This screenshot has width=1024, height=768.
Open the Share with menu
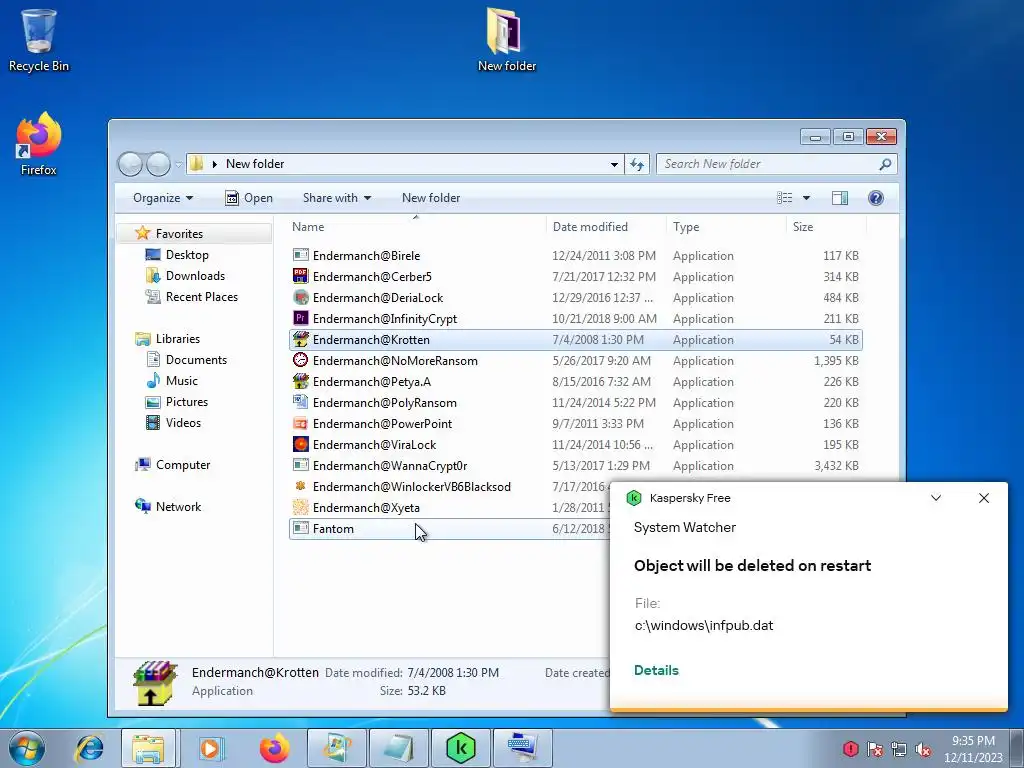336,198
